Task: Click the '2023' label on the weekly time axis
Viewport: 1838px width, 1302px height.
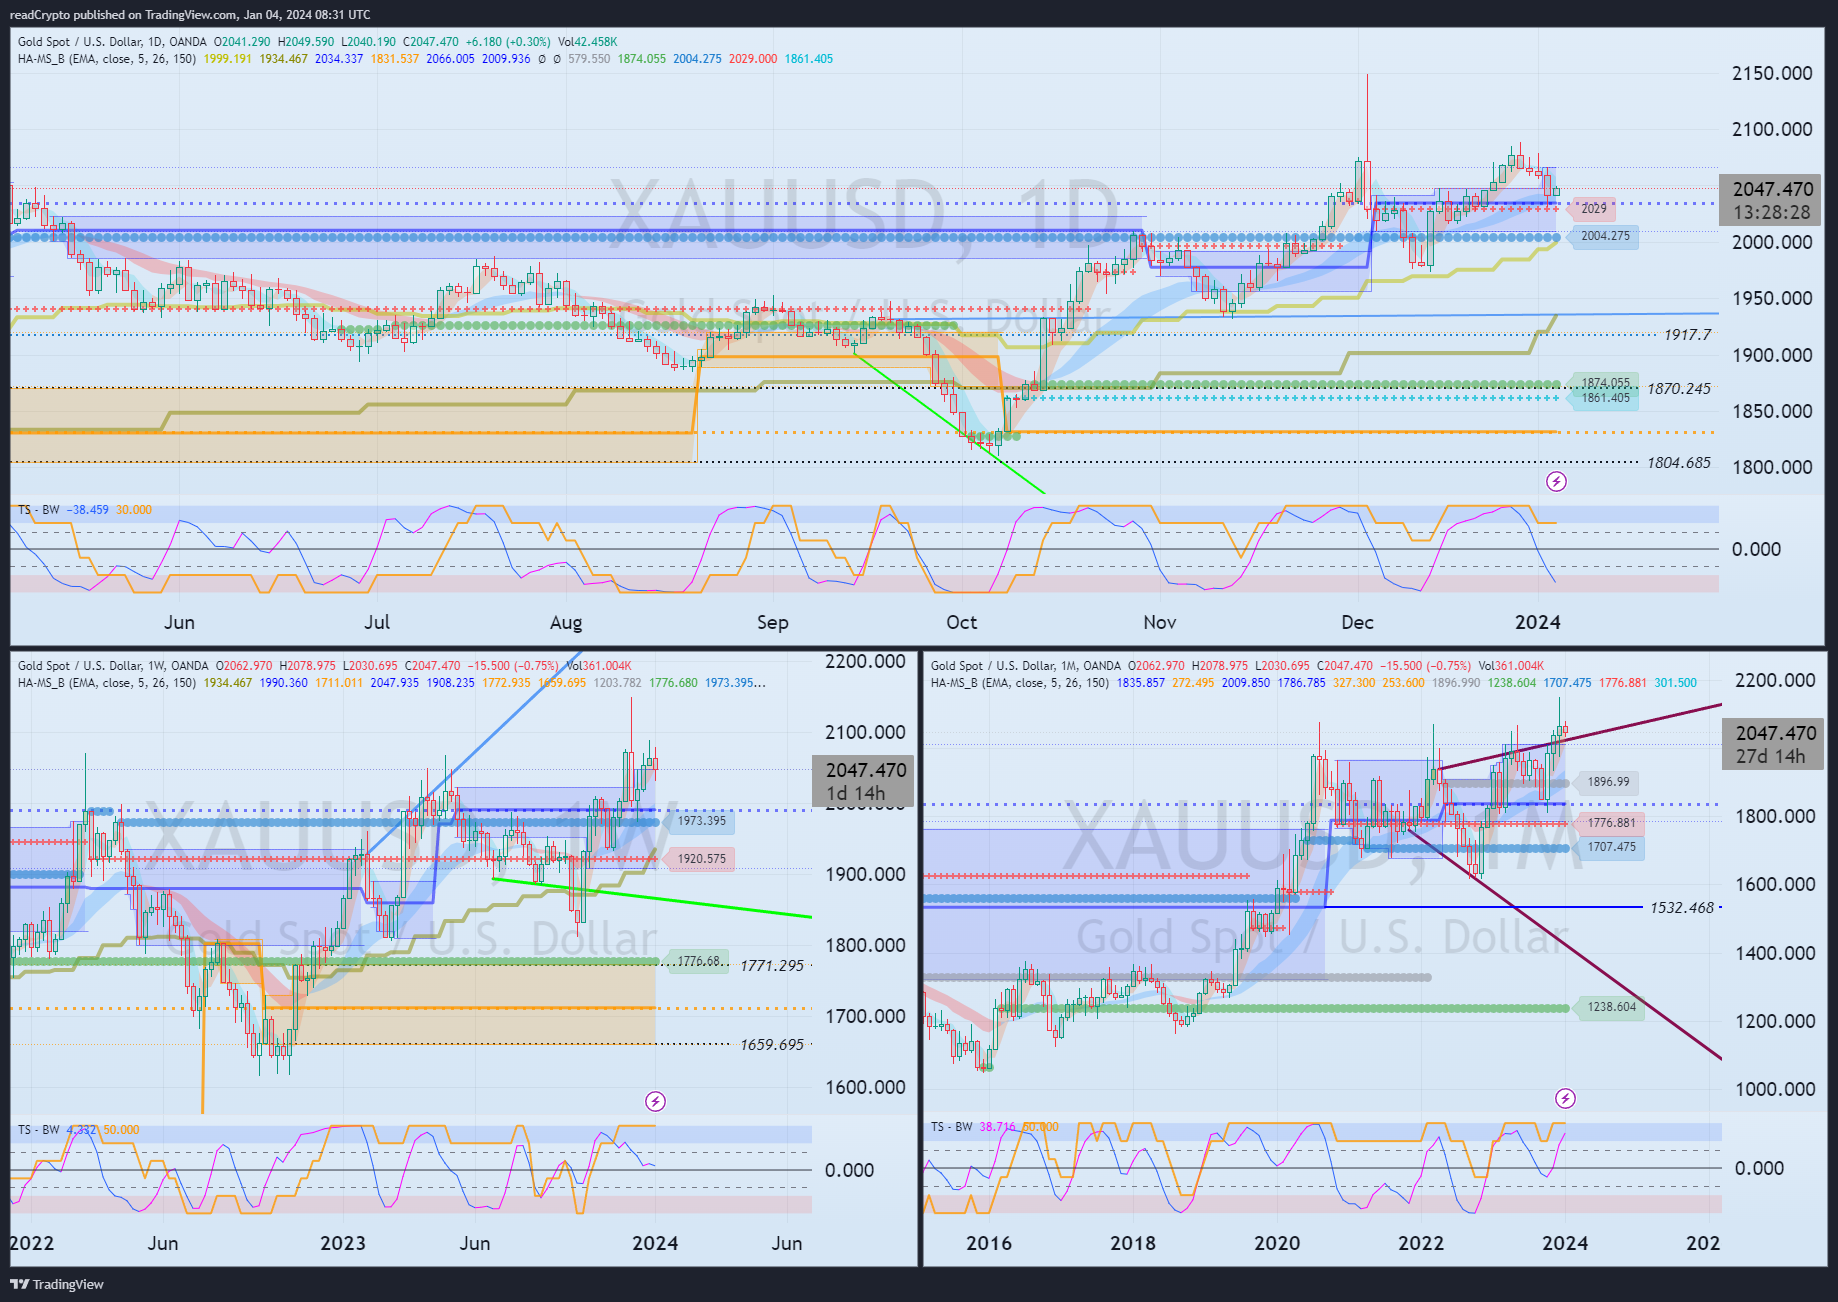Action: pos(342,1243)
